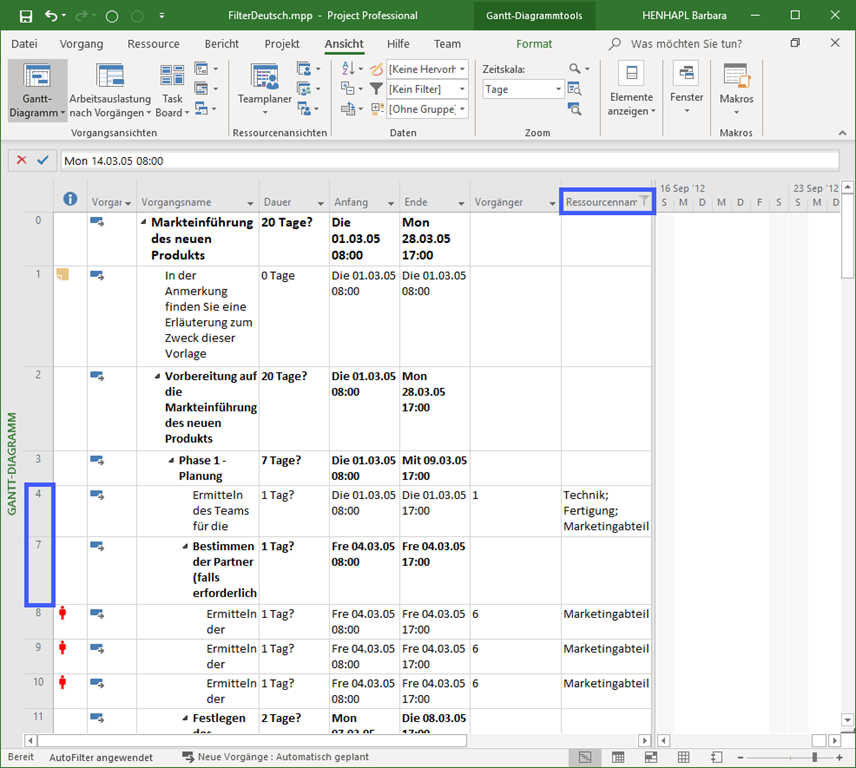
Task: Click the info indicator column header
Action: point(70,199)
